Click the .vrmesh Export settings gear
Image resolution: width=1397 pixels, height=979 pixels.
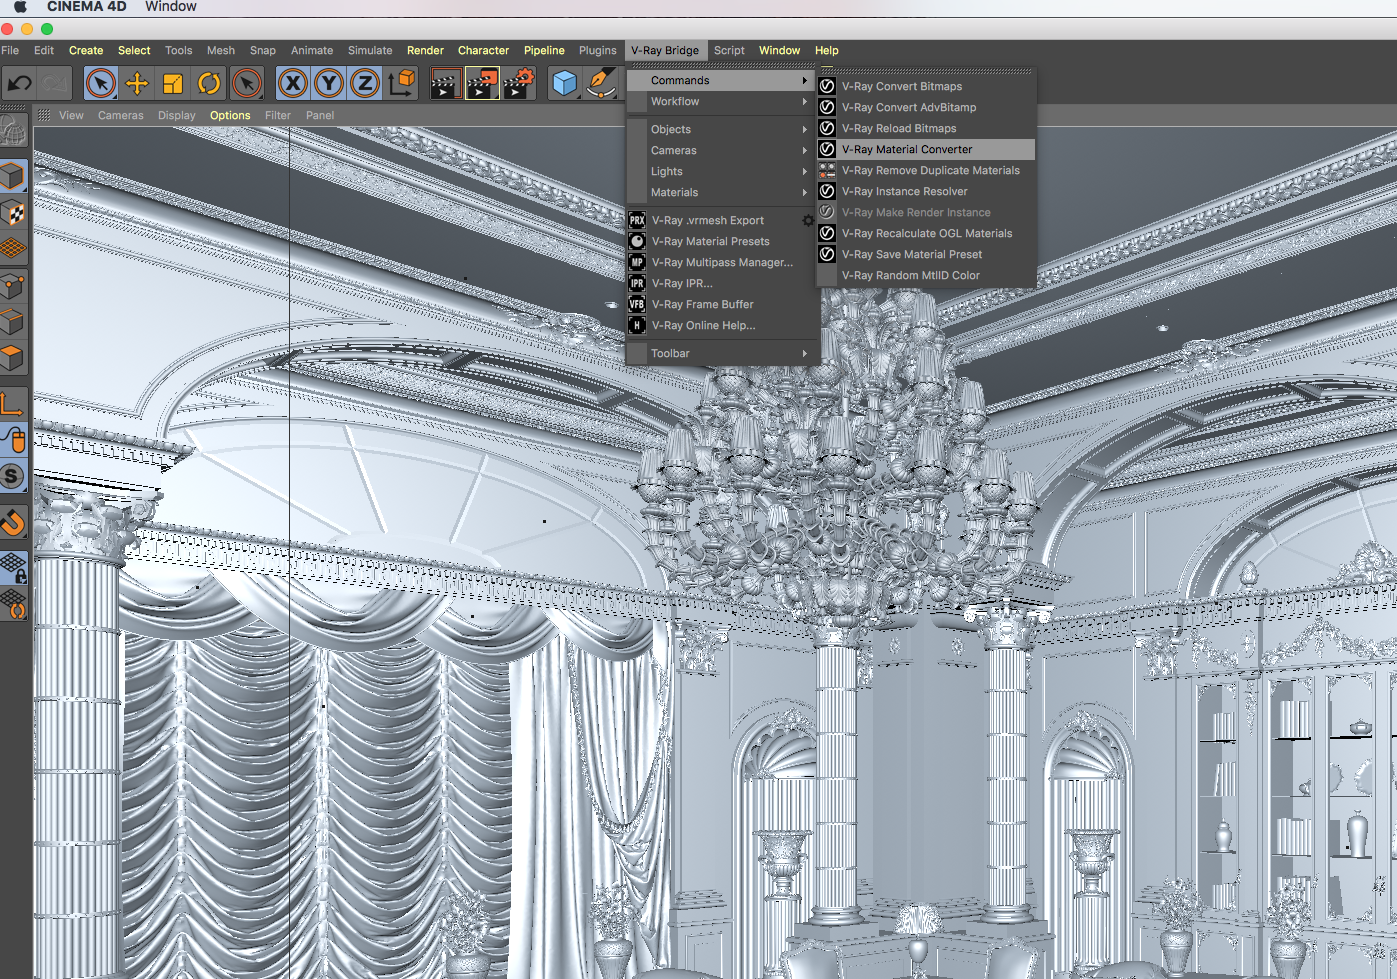(808, 220)
